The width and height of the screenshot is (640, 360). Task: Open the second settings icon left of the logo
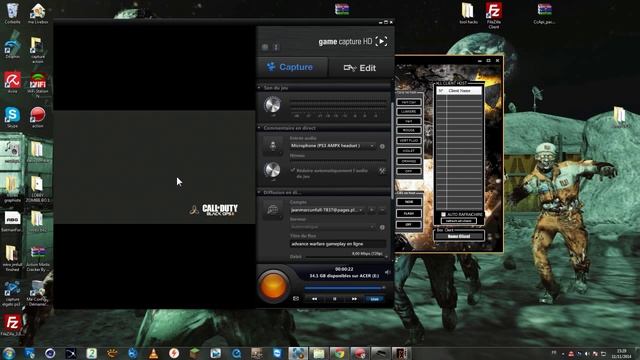276,47
